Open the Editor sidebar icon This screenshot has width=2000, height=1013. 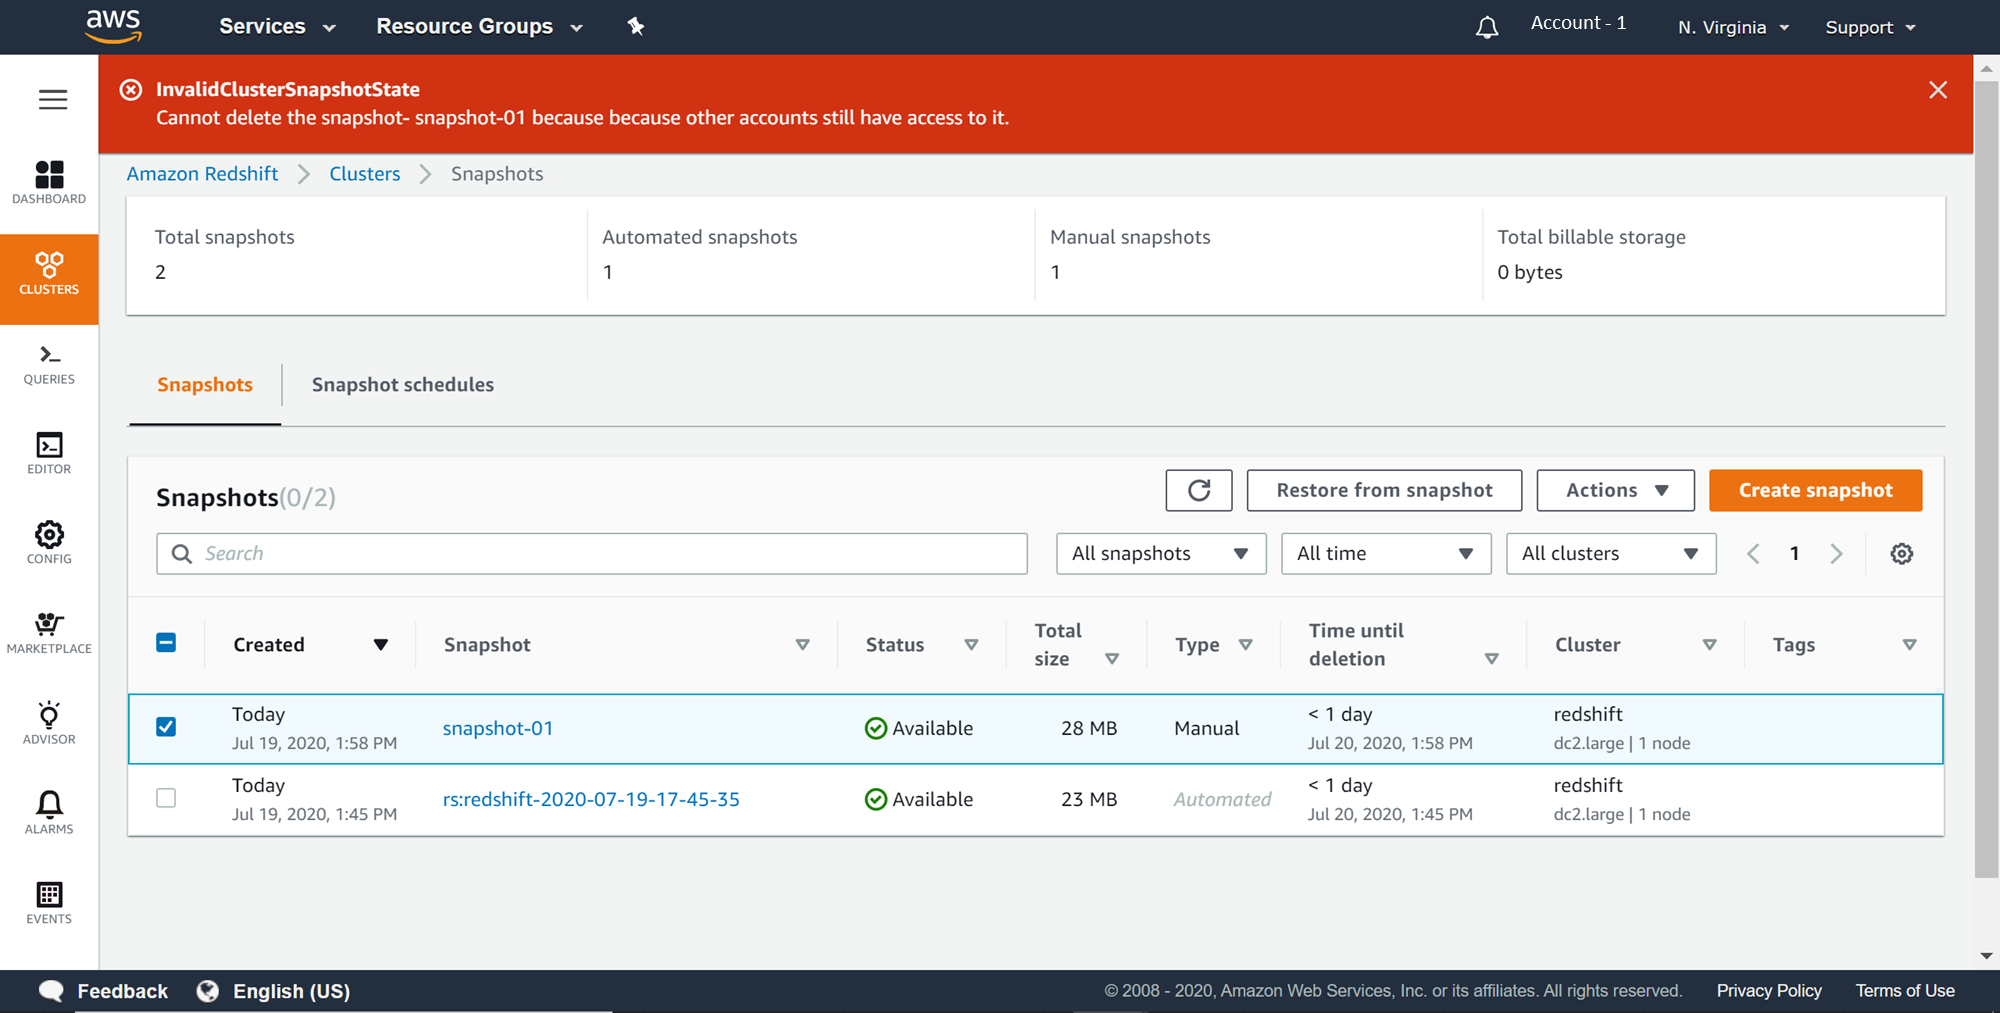pos(49,453)
